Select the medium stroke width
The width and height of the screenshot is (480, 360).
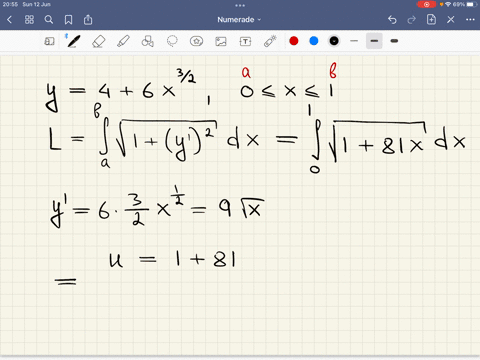point(374,41)
